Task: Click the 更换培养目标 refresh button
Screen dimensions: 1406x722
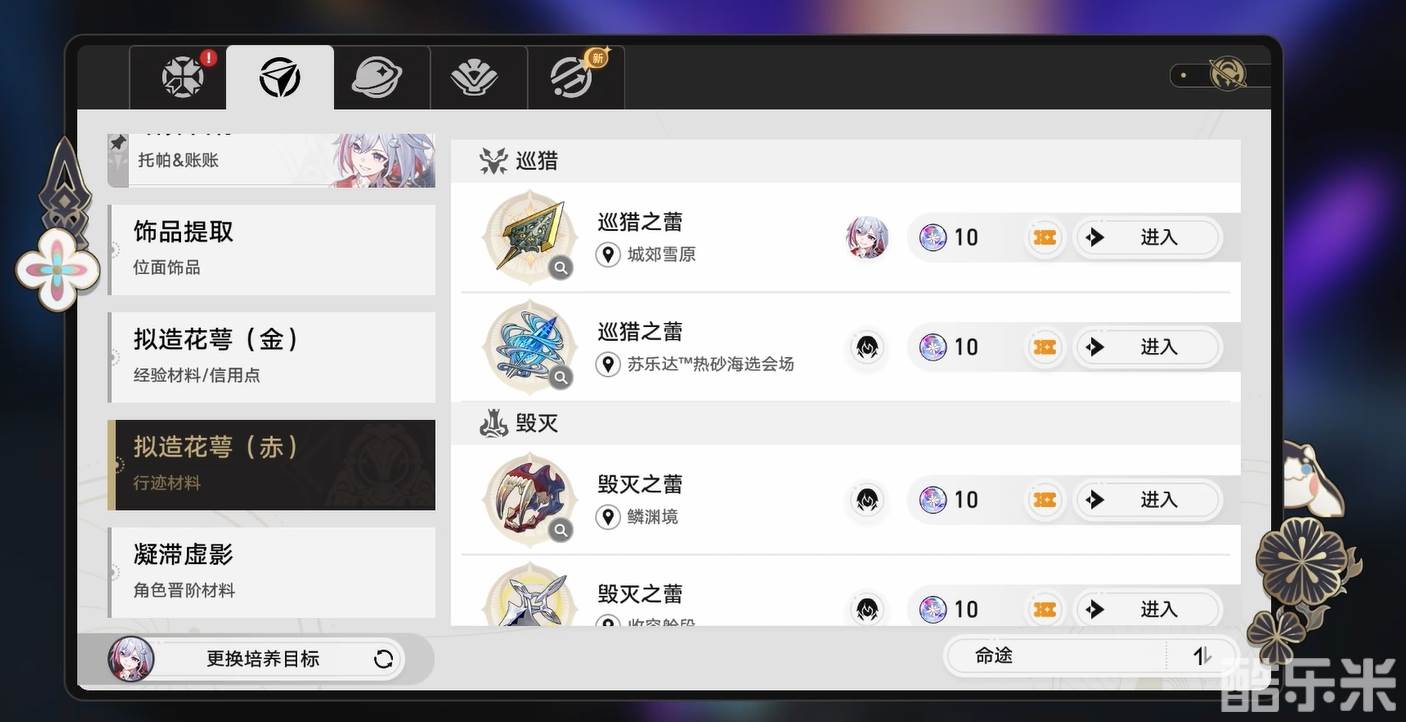Action: point(383,659)
